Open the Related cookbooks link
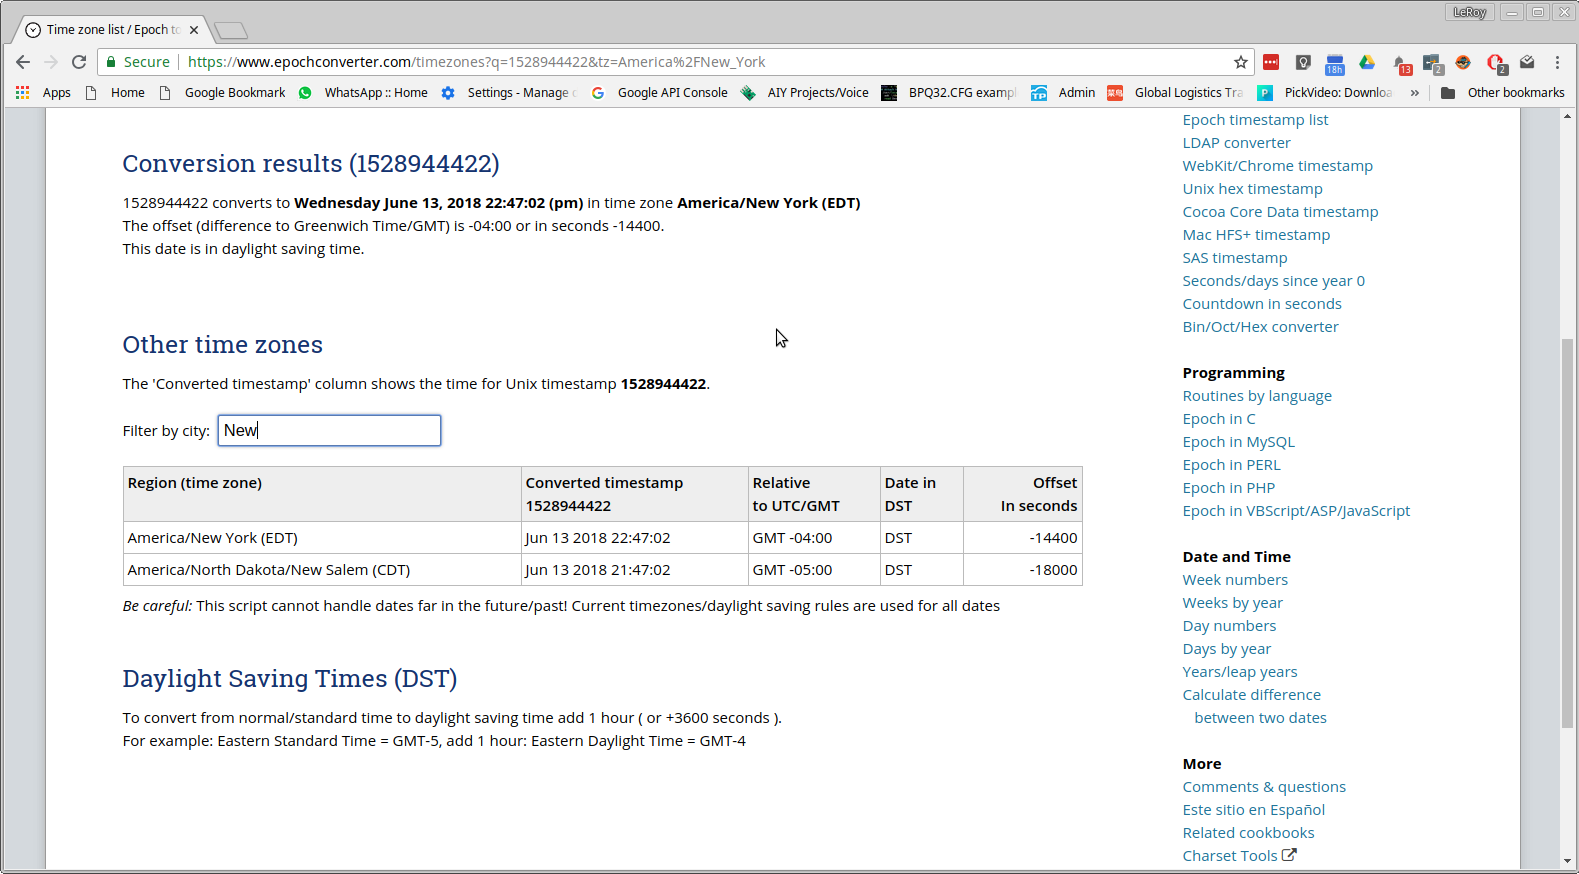The image size is (1579, 874). coord(1248,833)
